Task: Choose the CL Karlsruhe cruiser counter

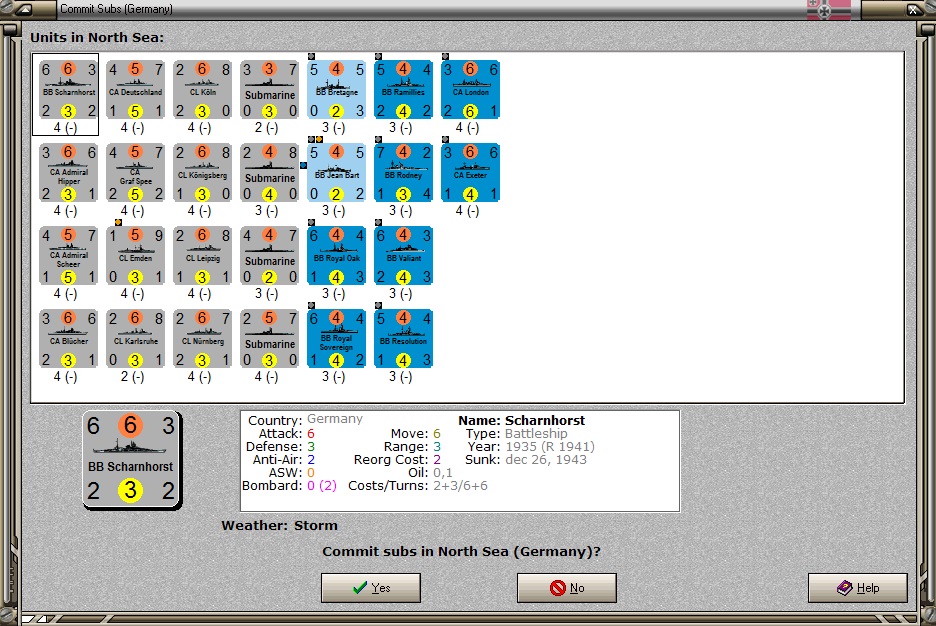Action: click(x=136, y=338)
